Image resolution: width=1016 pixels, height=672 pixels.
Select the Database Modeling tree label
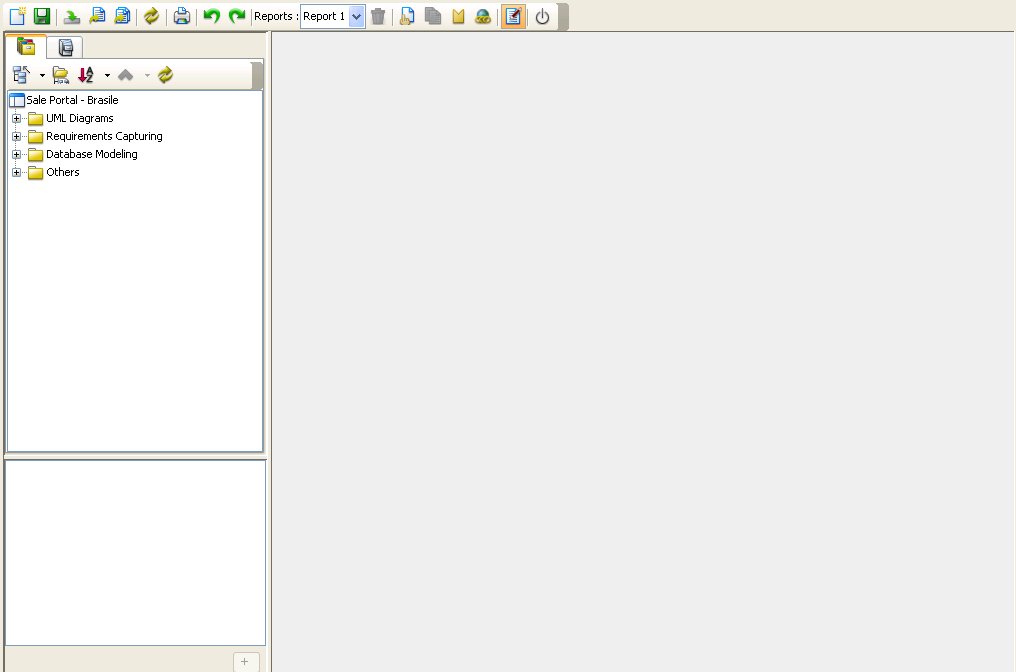(x=92, y=154)
